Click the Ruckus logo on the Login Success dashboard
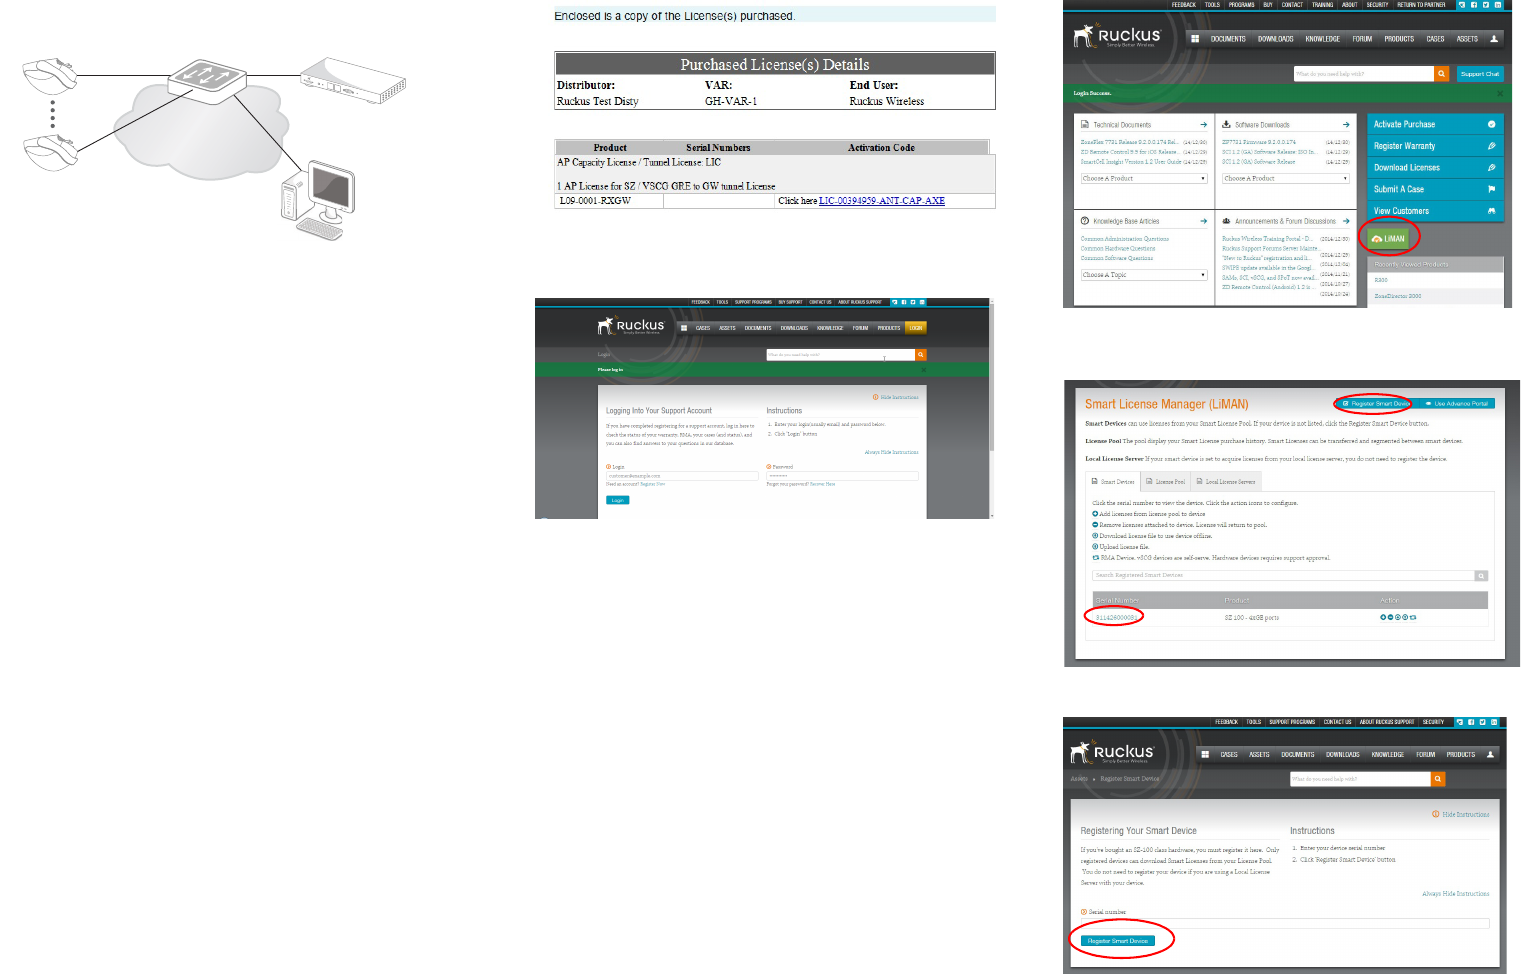Image resolution: width=1521 pixels, height=974 pixels. pyautogui.click(x=1116, y=36)
